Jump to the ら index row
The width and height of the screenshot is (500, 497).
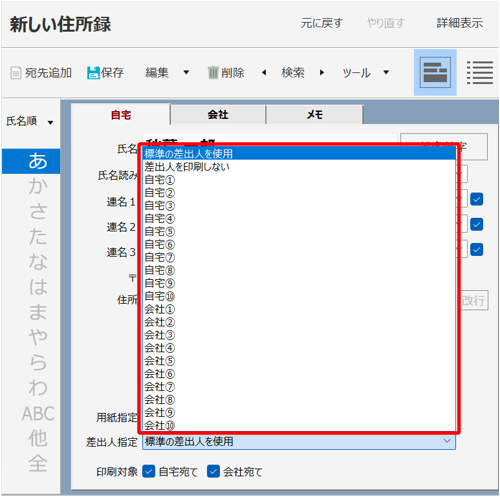(31, 363)
